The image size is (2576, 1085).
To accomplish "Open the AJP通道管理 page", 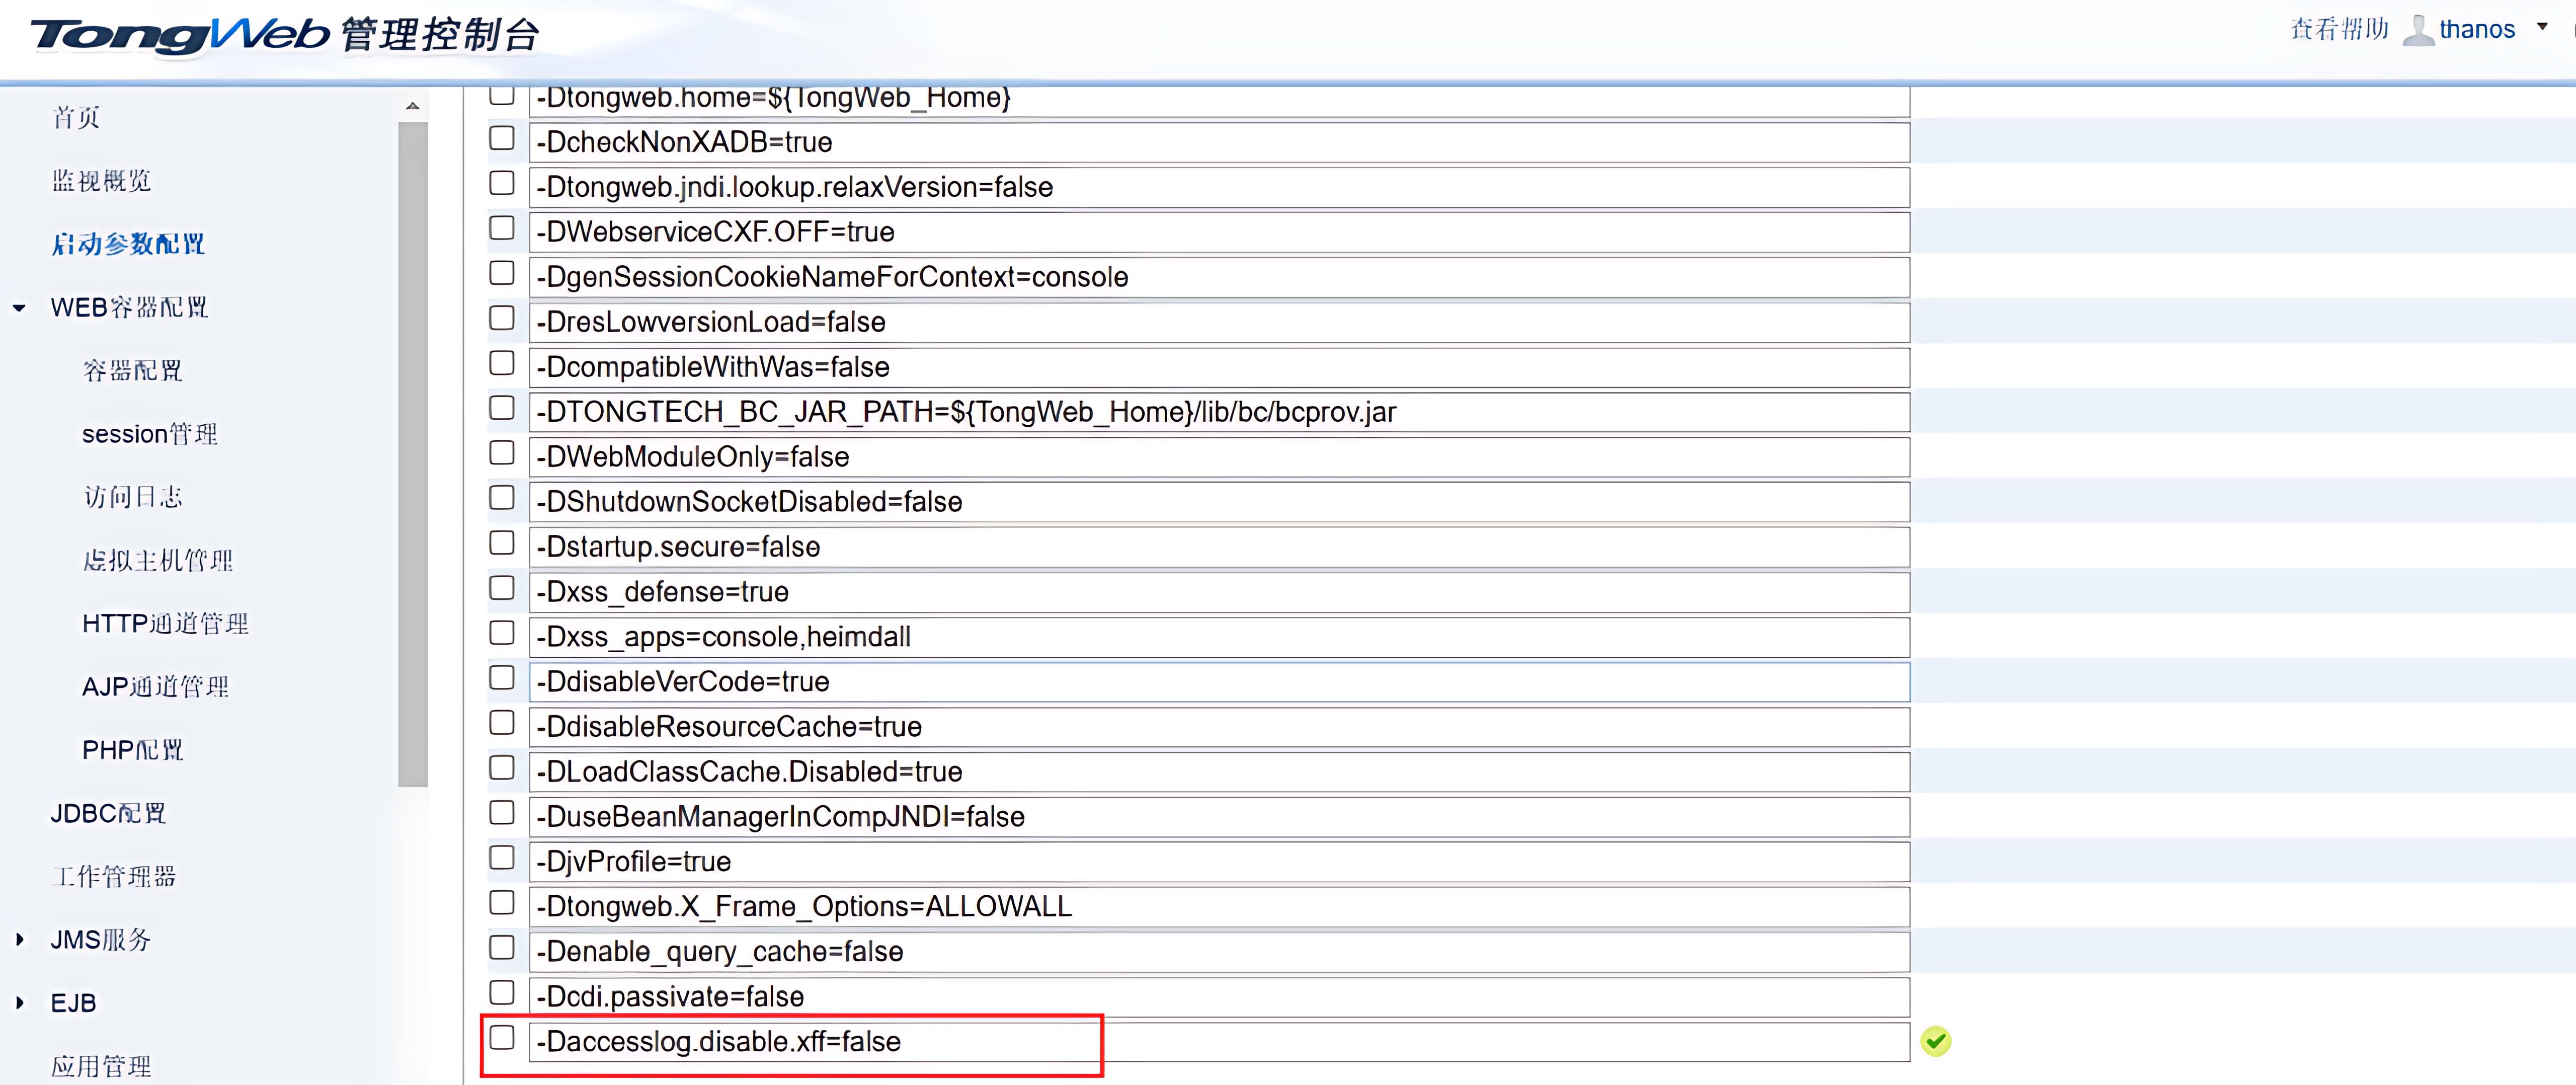I will [156, 686].
